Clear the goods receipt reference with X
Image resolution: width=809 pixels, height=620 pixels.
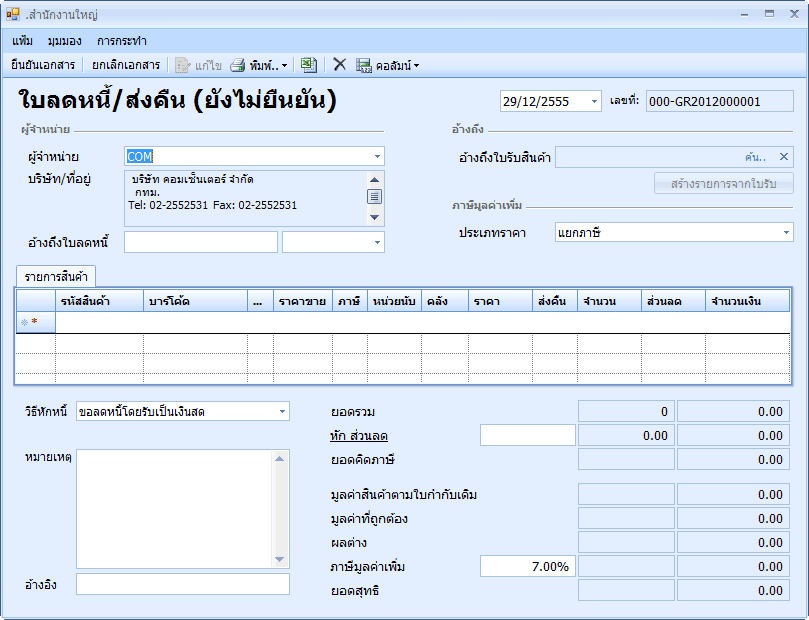pos(784,157)
